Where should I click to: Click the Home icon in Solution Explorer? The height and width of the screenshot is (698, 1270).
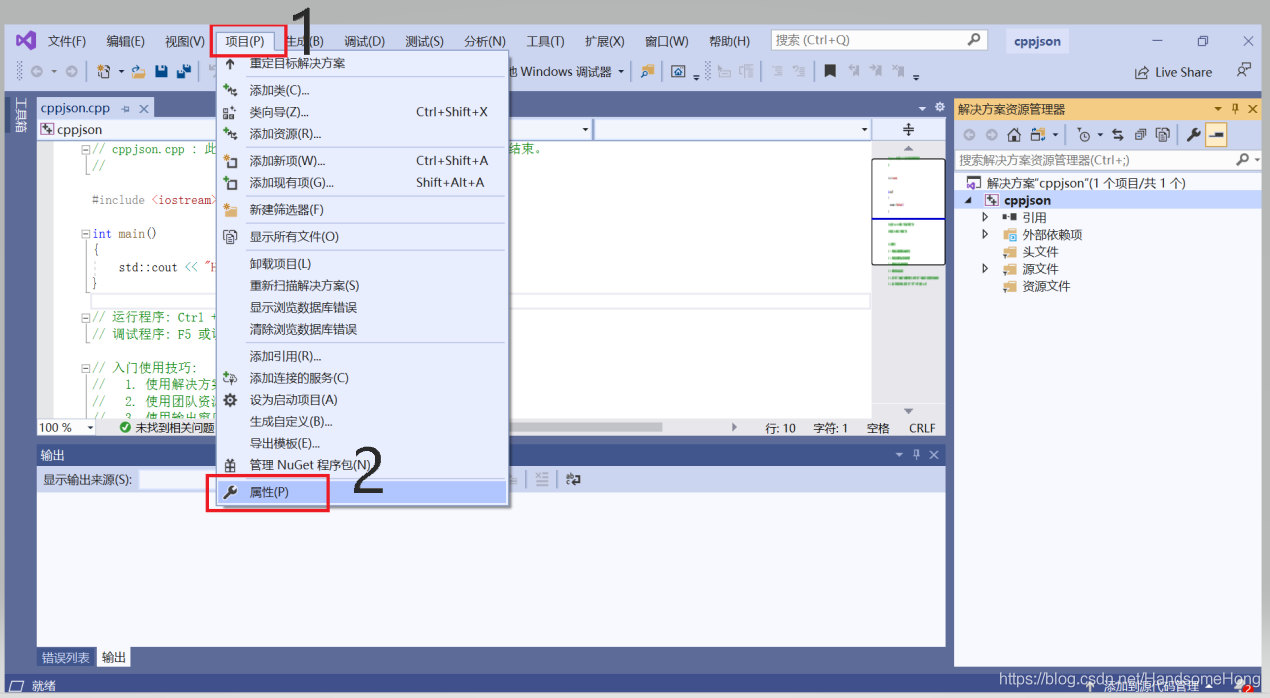pyautogui.click(x=1014, y=135)
